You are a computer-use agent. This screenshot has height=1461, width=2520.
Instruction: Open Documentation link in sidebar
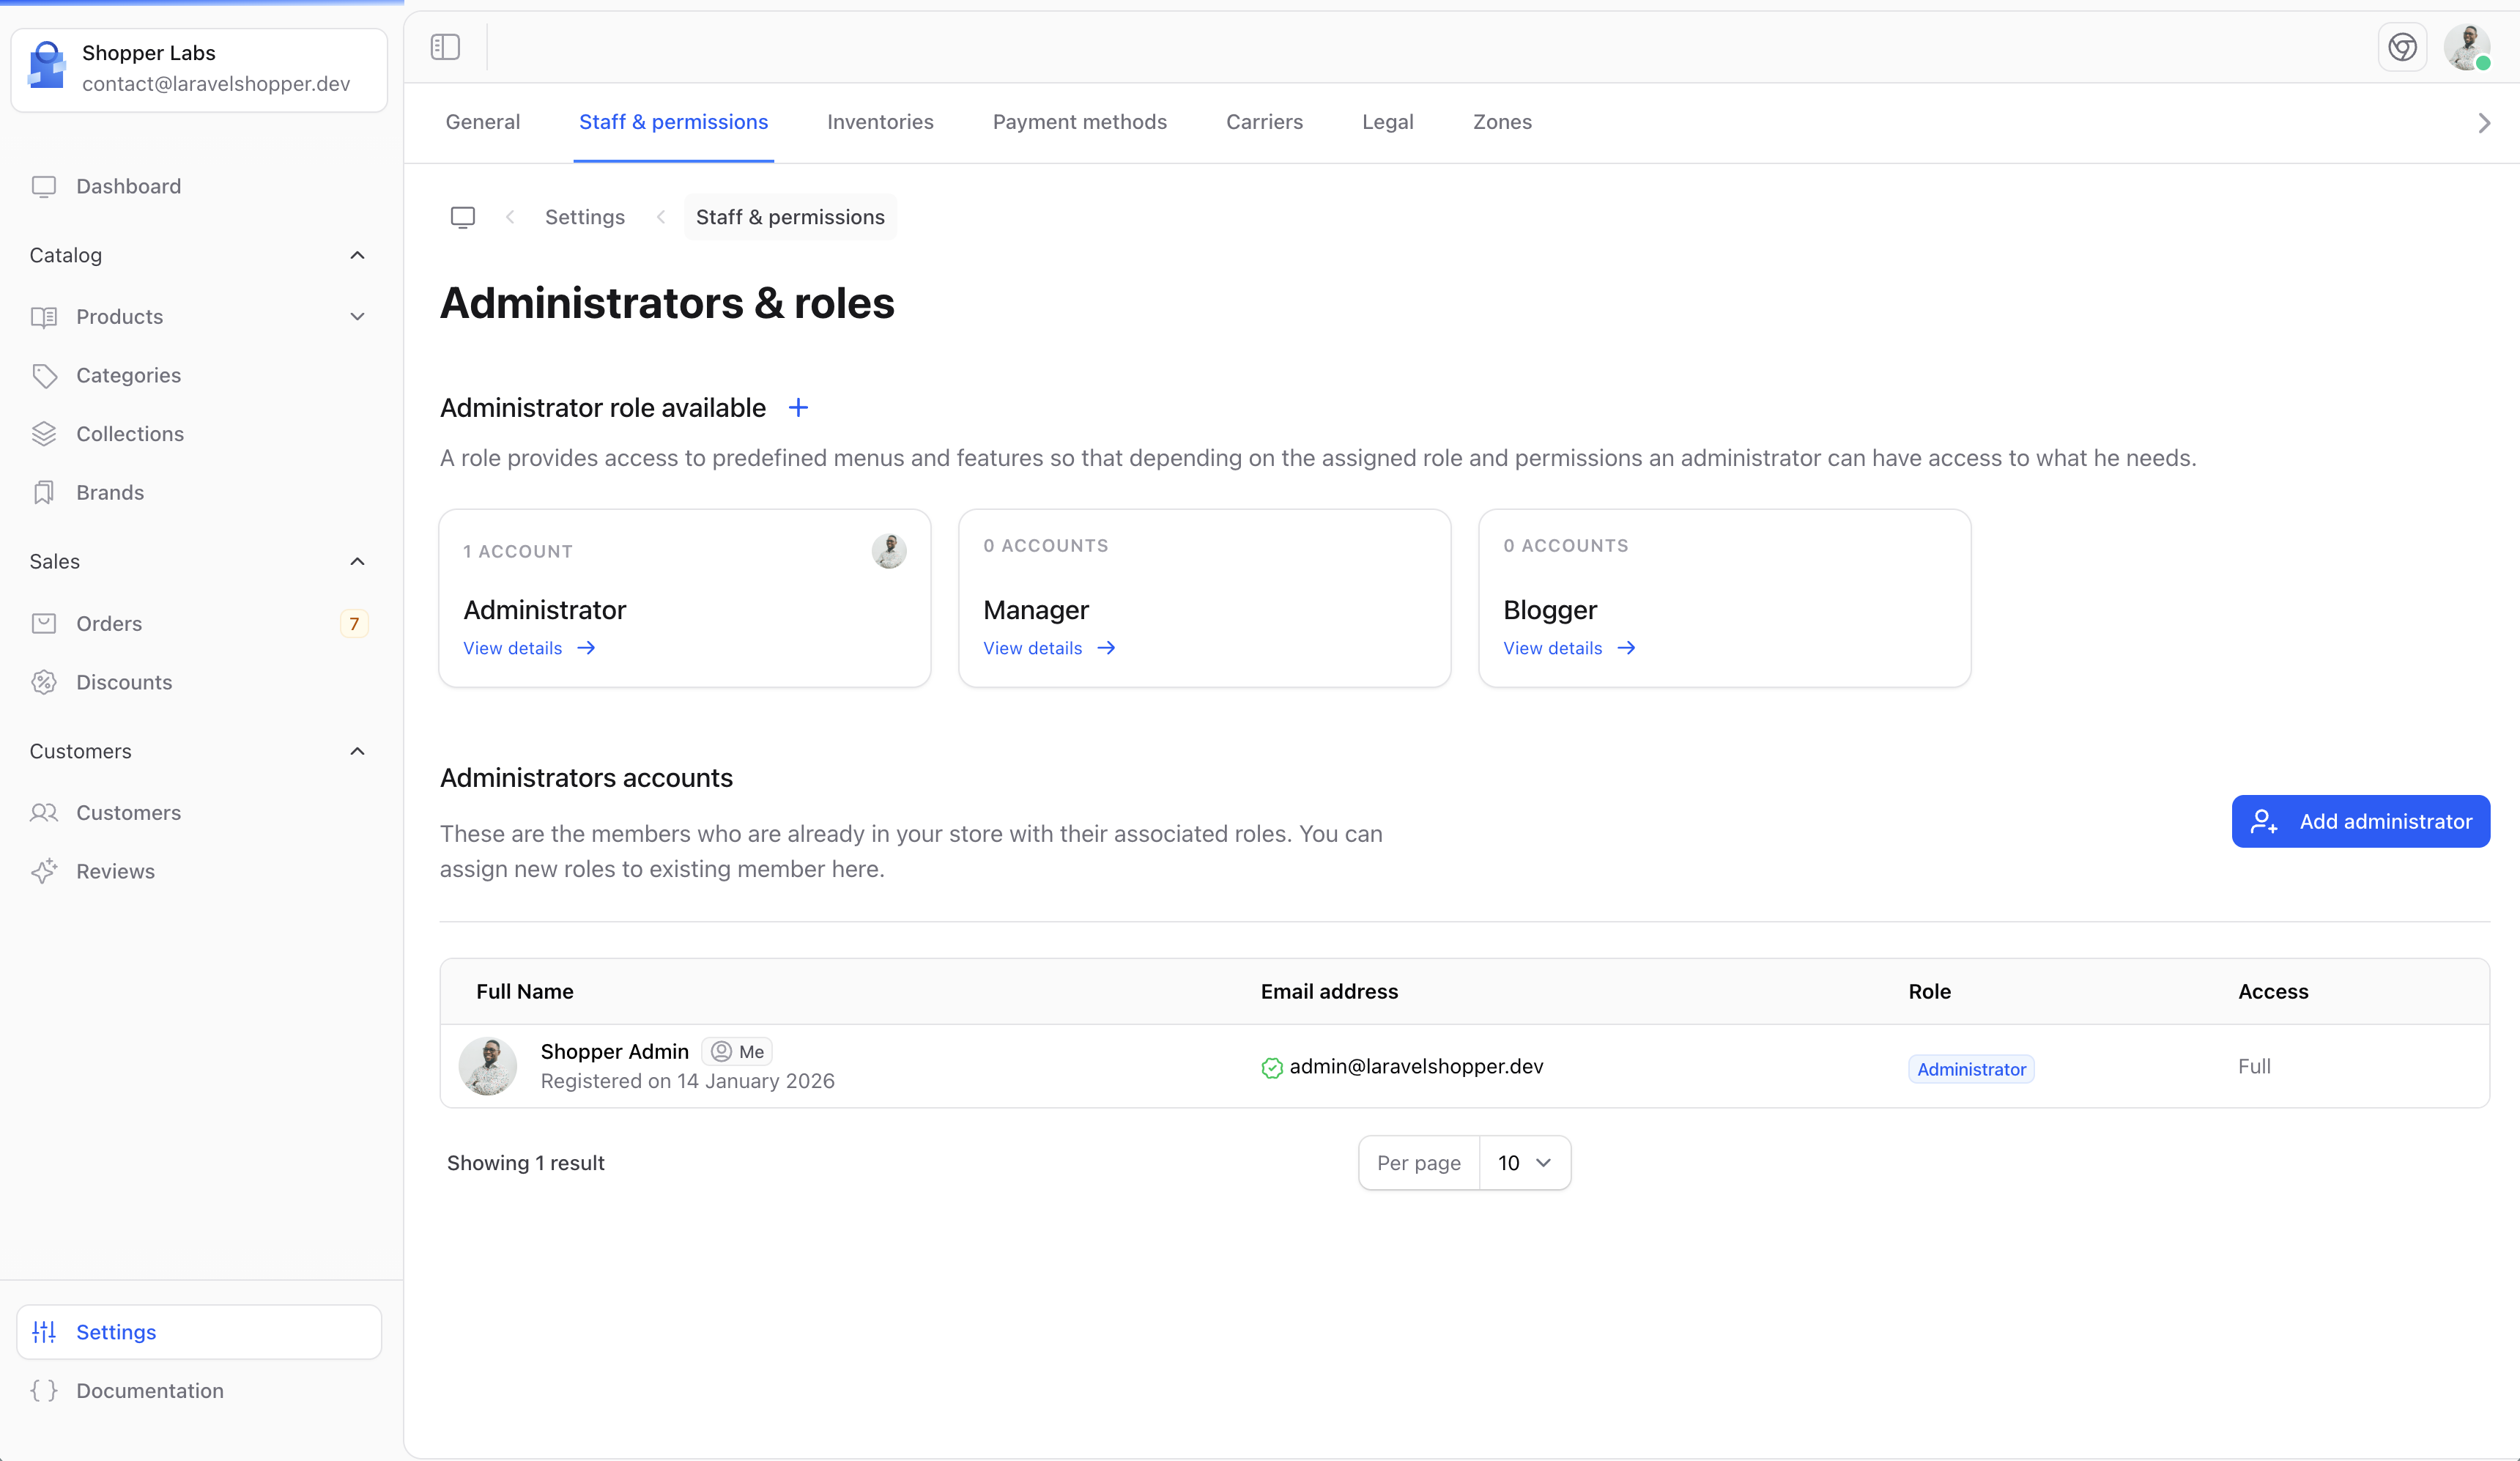150,1390
